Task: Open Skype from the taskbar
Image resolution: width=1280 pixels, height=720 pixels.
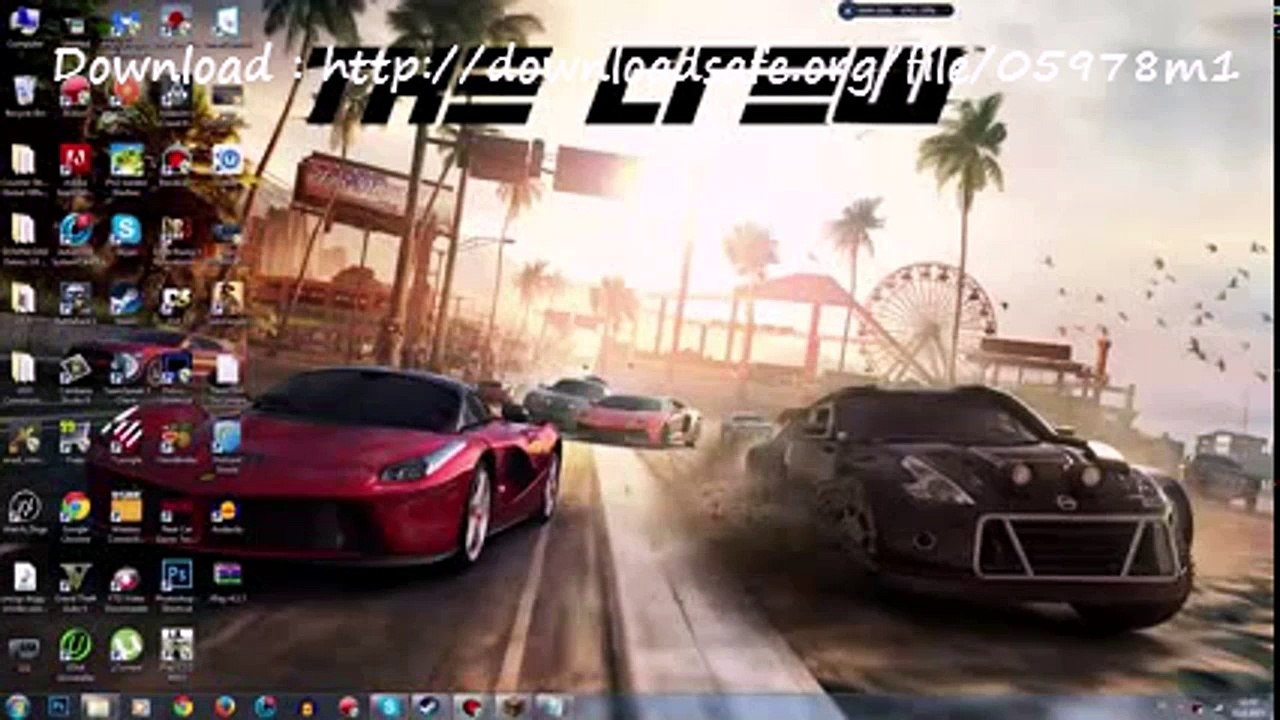Action: pyautogui.click(x=388, y=706)
